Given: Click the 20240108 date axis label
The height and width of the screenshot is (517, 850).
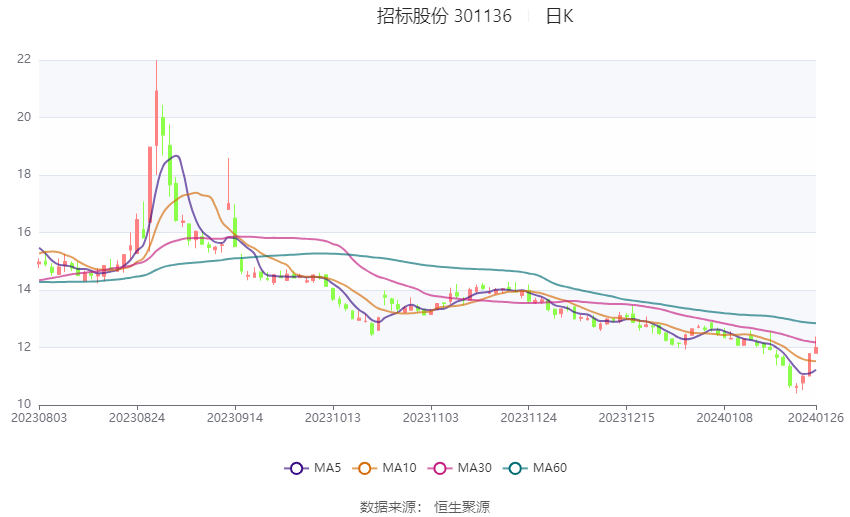Looking at the screenshot, I should click(725, 418).
